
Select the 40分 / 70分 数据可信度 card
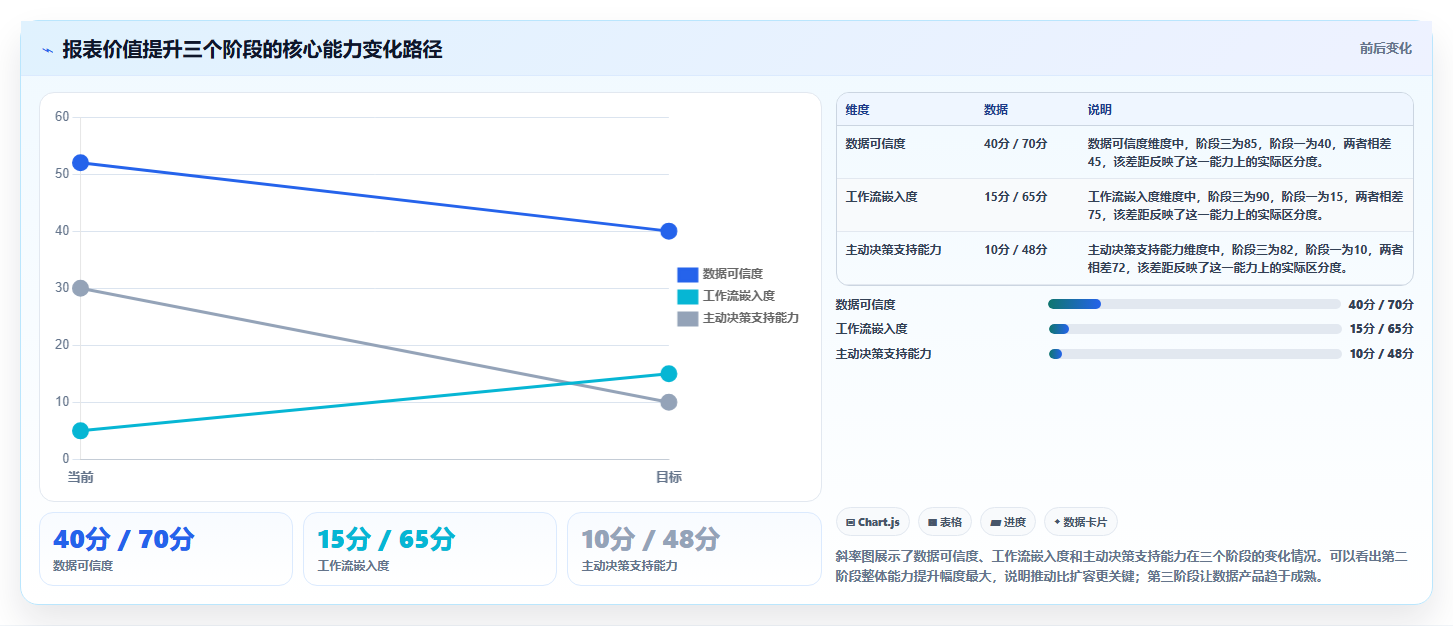[166, 549]
